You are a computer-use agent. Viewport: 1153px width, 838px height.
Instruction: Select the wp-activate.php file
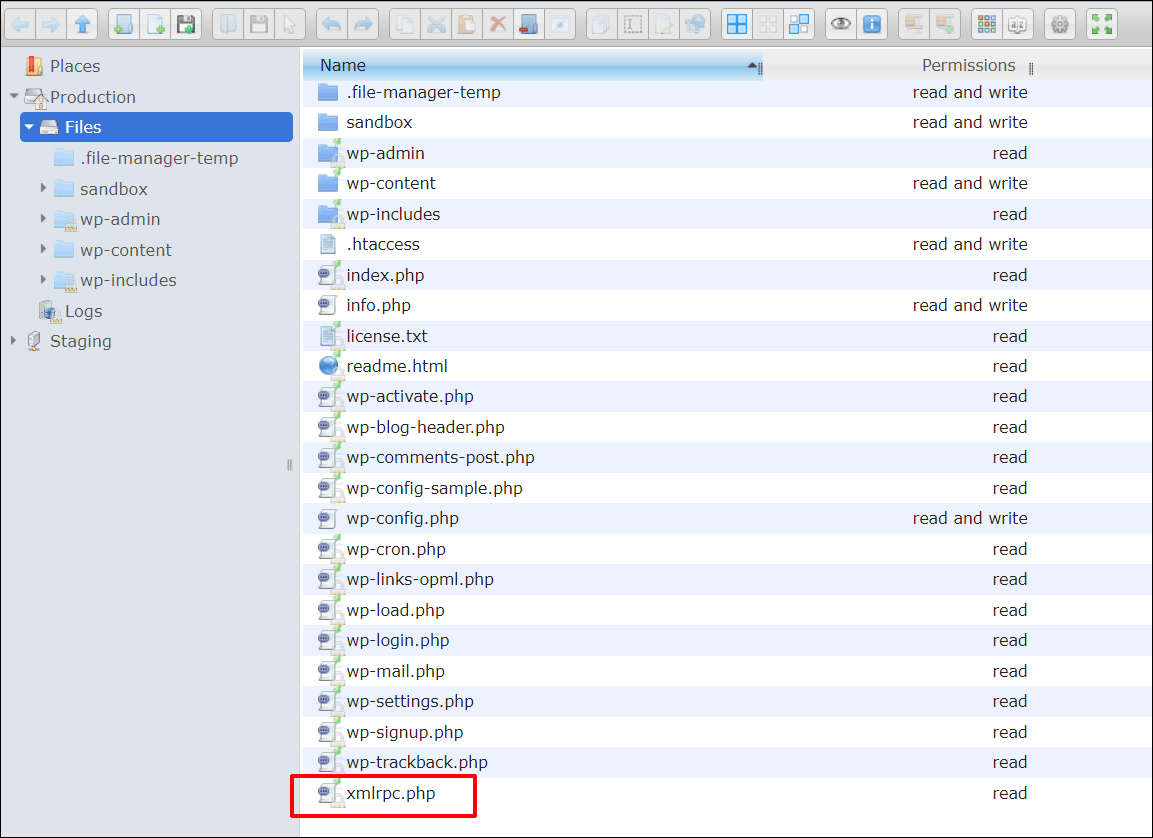point(727,396)
